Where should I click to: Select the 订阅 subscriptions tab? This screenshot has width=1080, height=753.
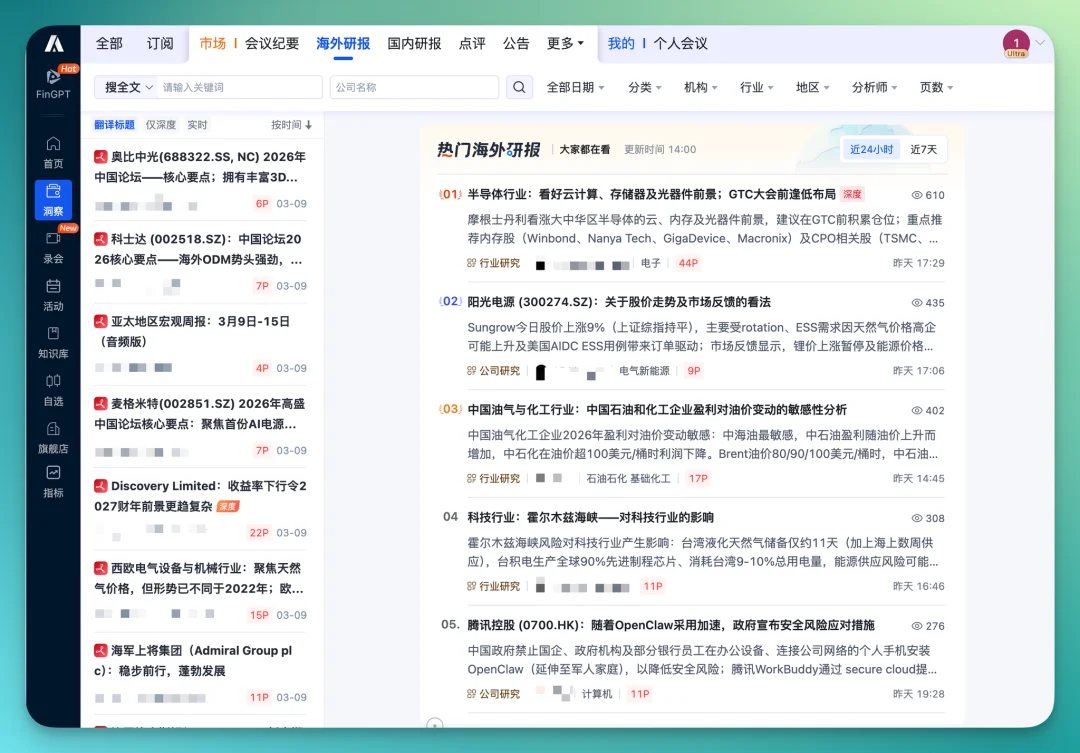click(160, 44)
